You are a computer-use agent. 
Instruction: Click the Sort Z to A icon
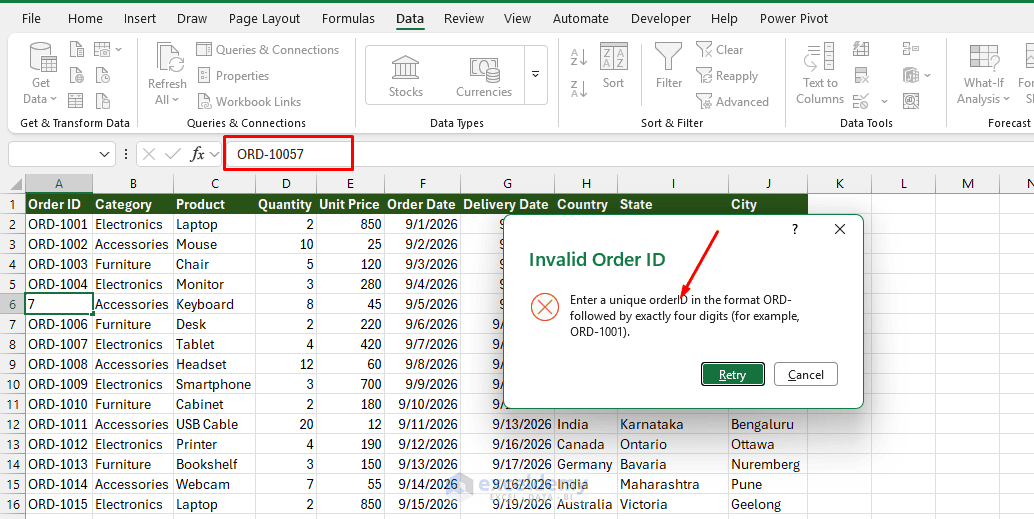579,89
